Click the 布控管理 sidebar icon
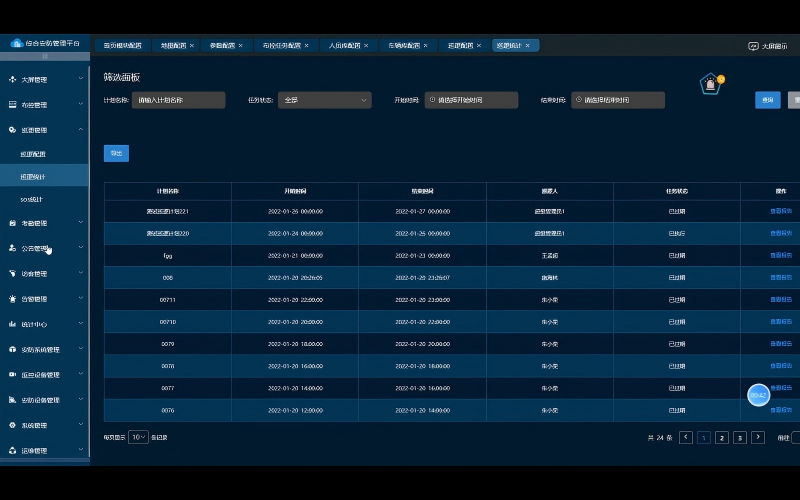The image size is (800, 500). click(12, 104)
